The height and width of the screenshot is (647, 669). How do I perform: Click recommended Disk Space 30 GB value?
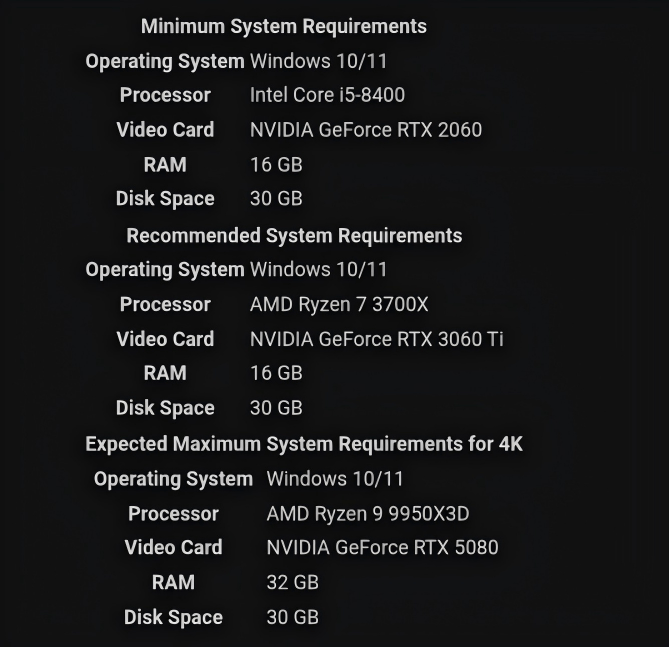276,408
